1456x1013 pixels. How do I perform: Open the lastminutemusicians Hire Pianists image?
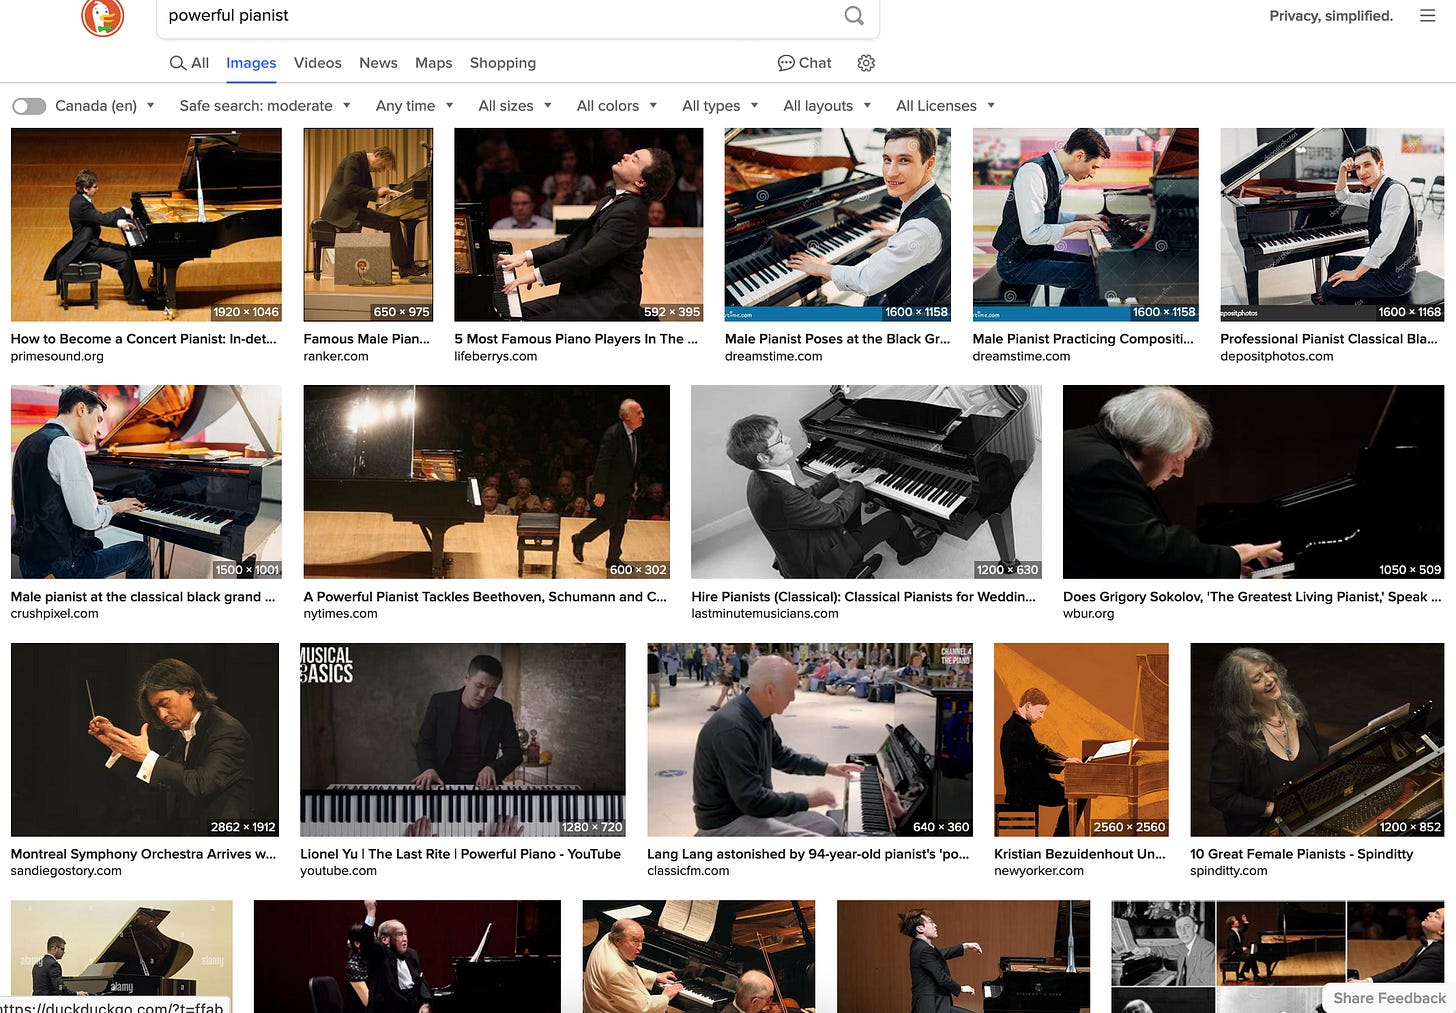[x=866, y=482]
